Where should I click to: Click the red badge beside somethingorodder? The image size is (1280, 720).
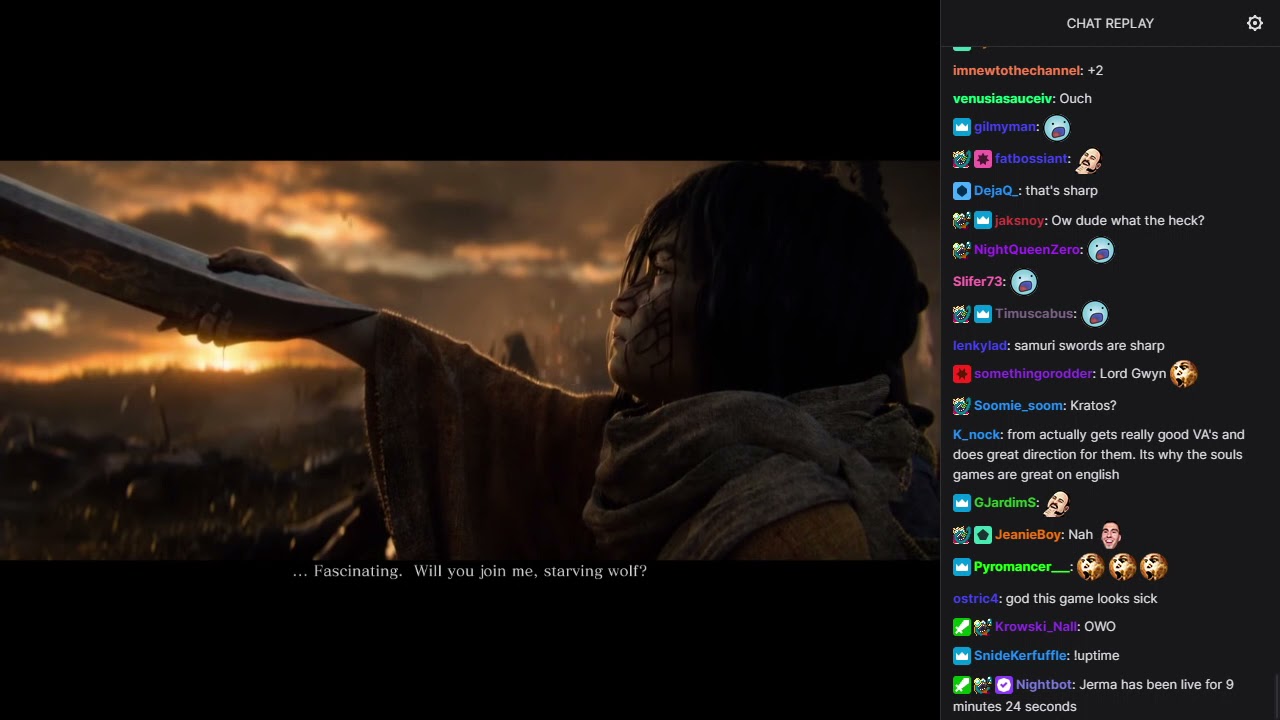pyautogui.click(x=962, y=374)
